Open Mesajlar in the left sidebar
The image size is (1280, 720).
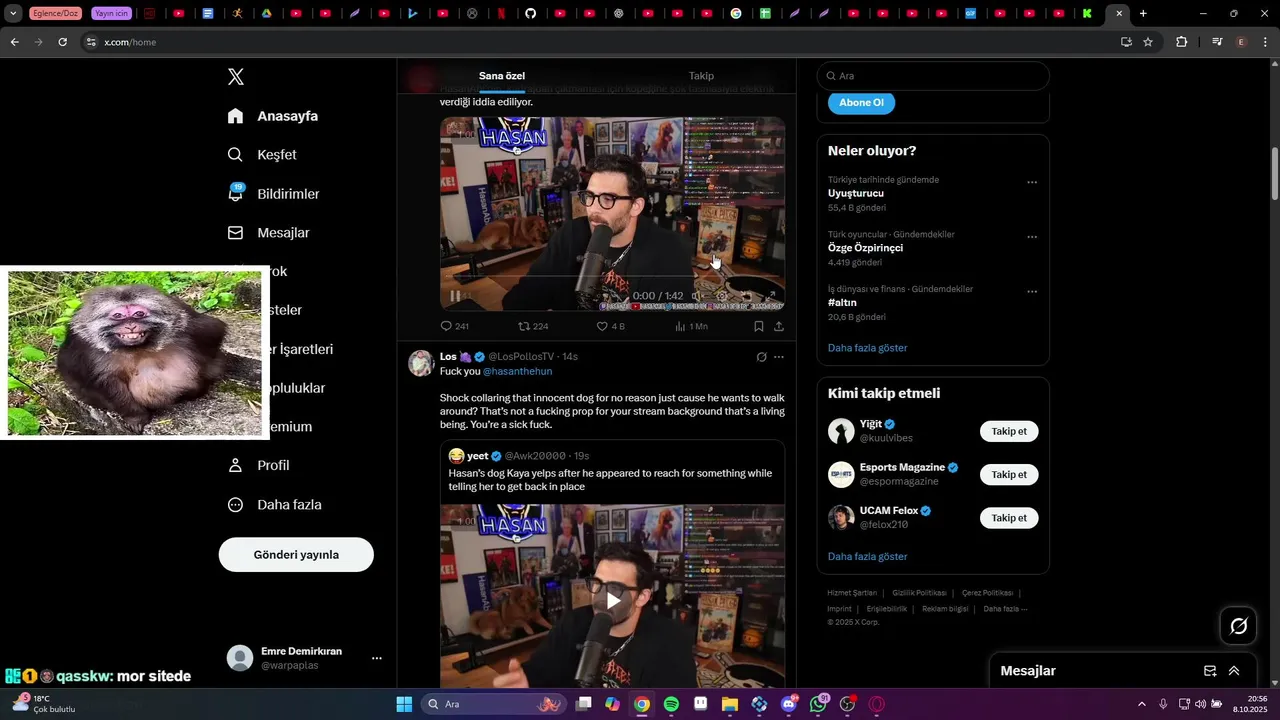pos(268,233)
